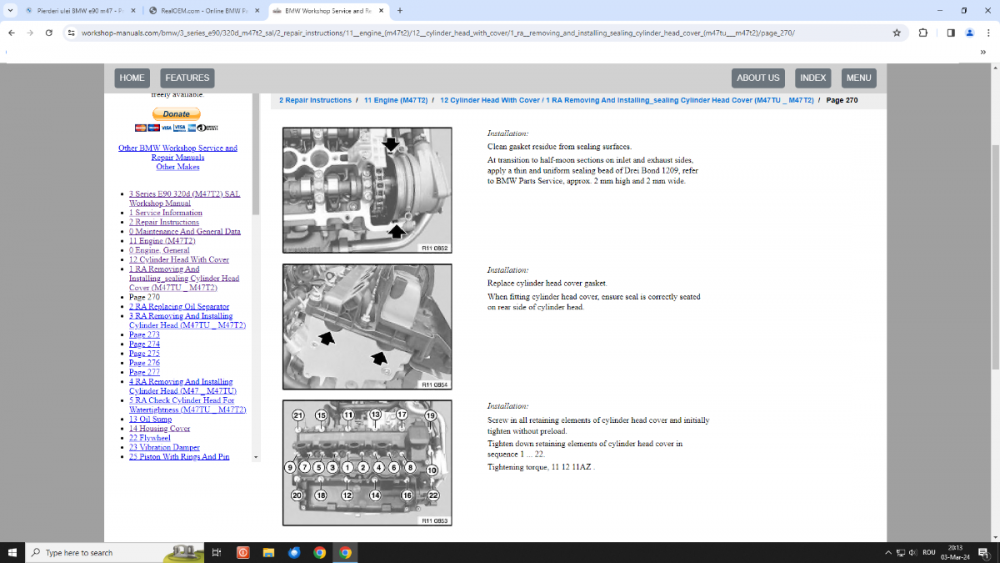Open the HOME page button
The height and width of the screenshot is (563, 1000).
pos(132,78)
